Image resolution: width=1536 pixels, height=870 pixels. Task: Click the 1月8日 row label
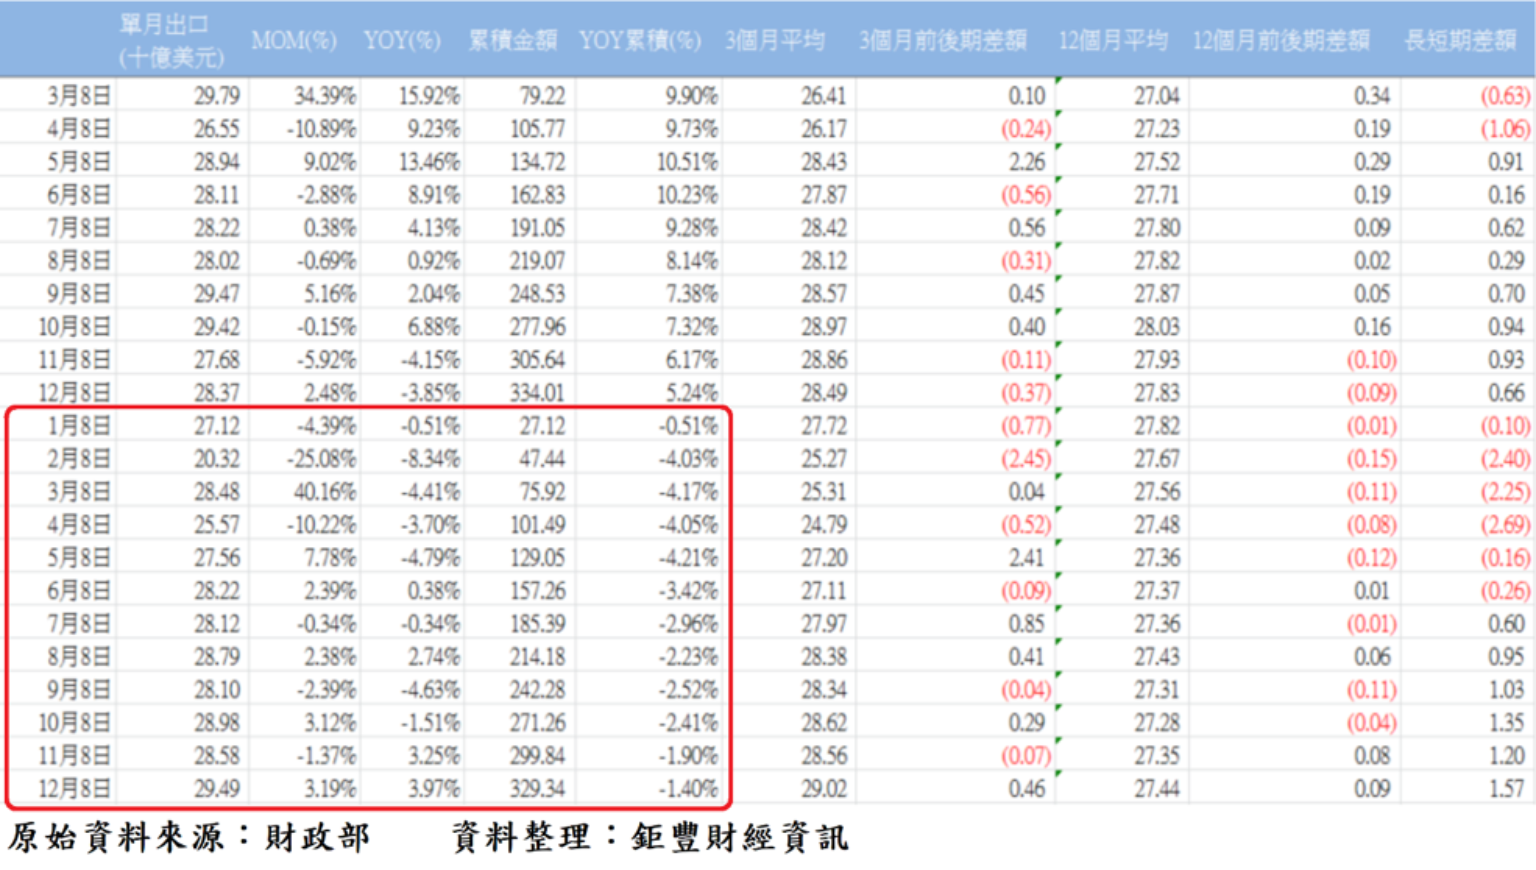point(78,426)
